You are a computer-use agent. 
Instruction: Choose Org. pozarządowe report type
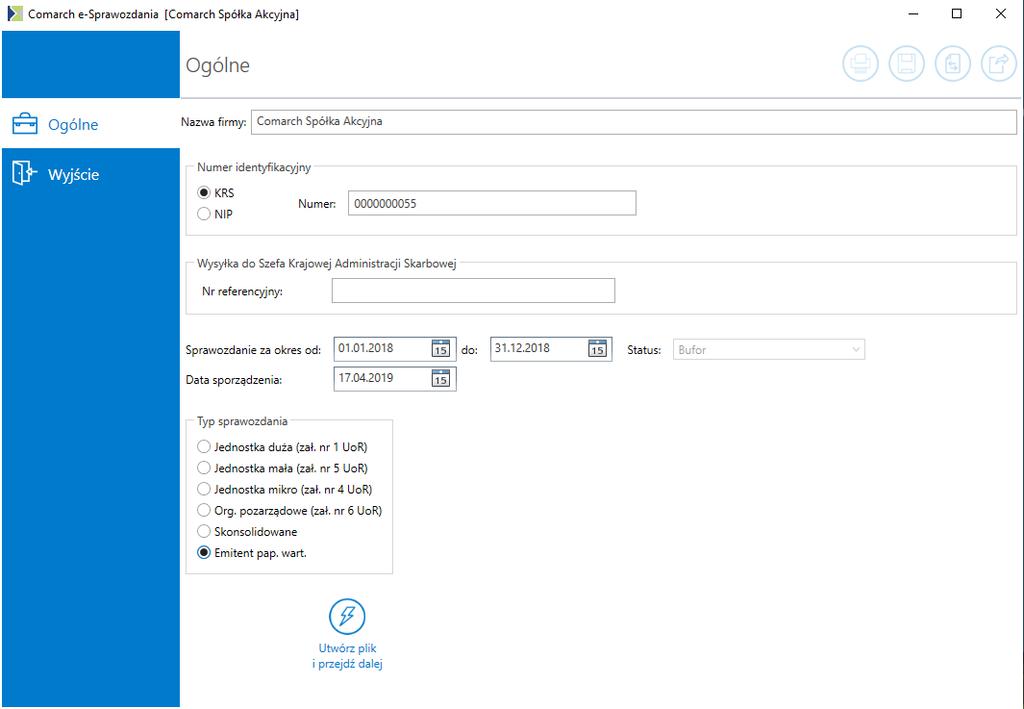coord(204,510)
